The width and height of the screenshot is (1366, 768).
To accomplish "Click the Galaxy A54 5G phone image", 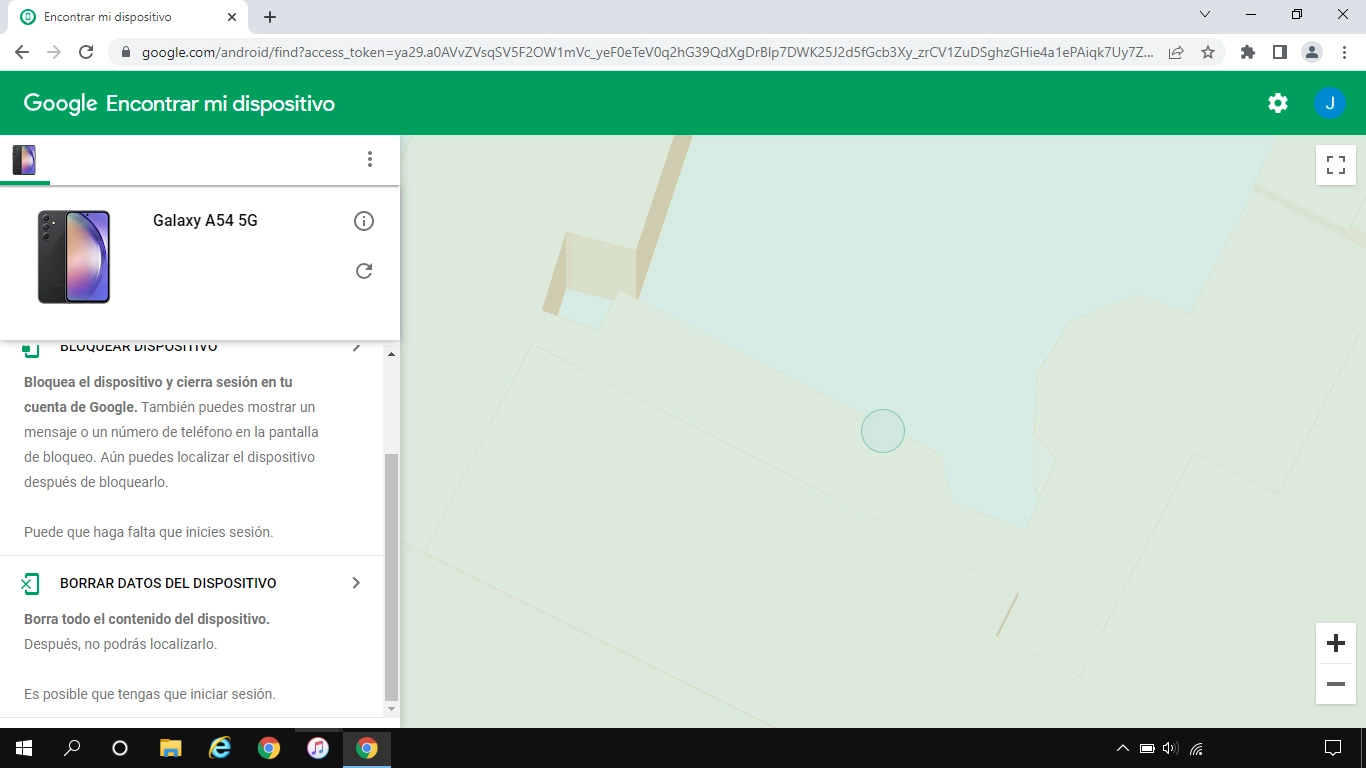I will [x=74, y=257].
